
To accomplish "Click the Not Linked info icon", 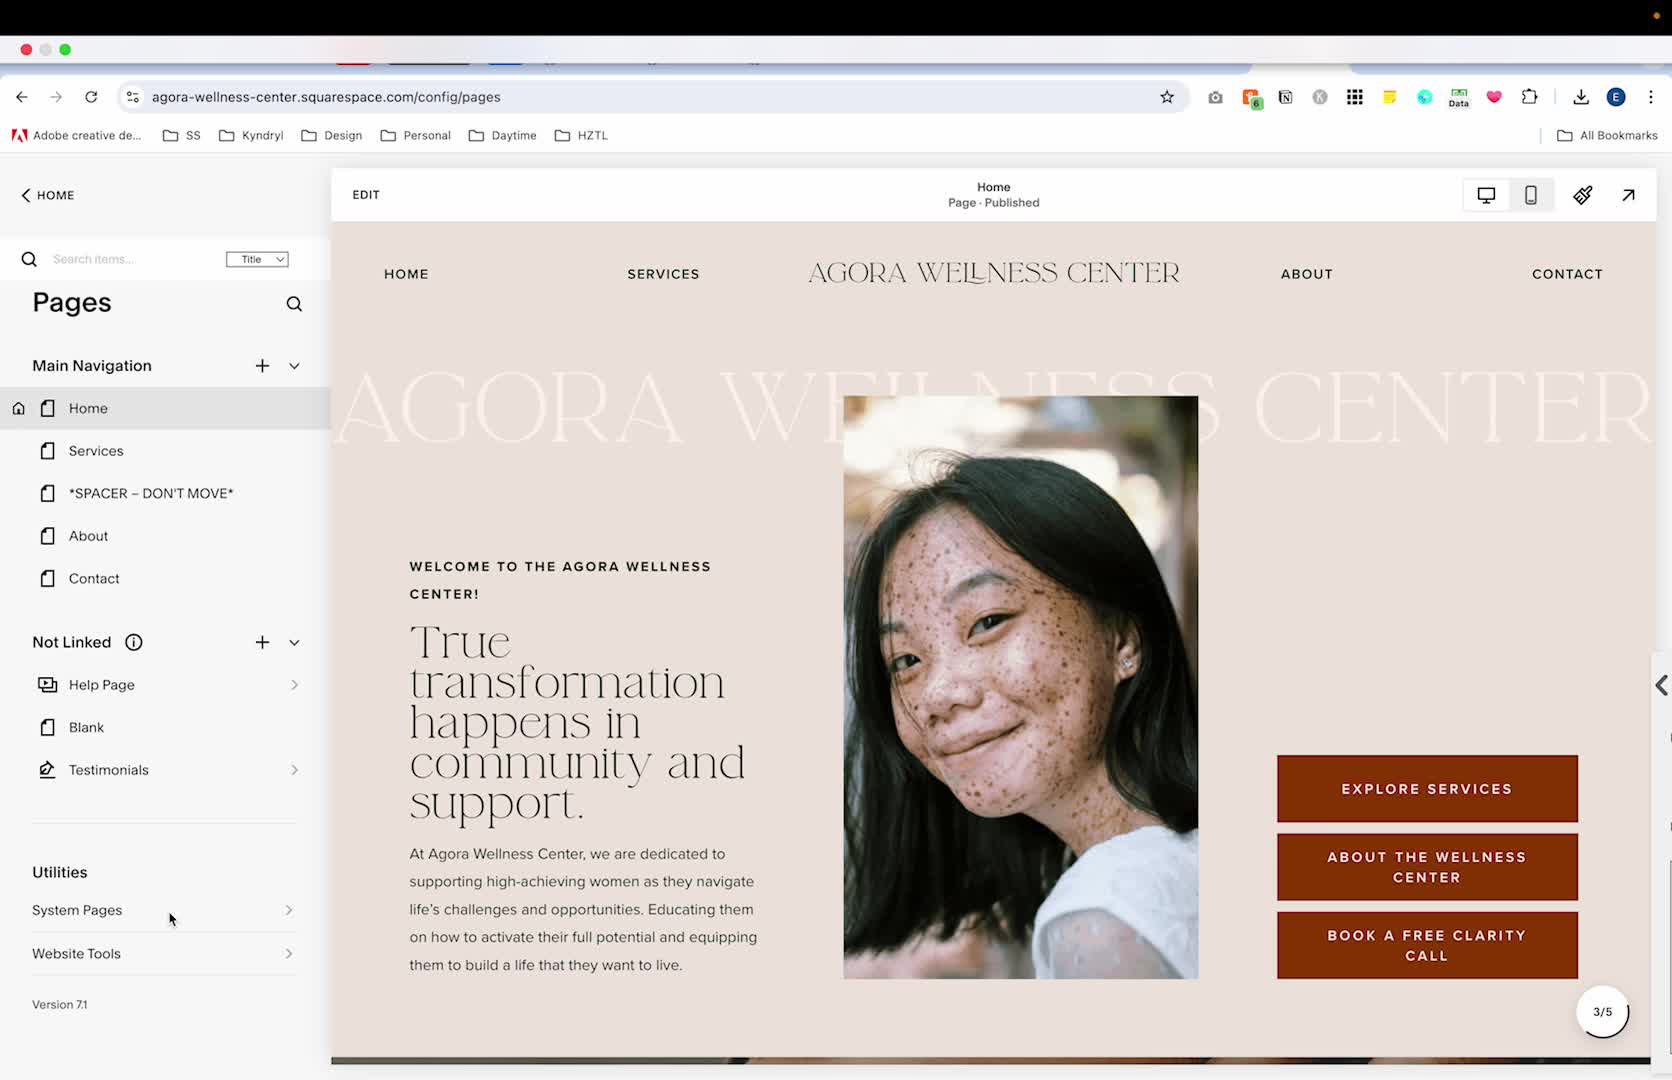I will 133,642.
